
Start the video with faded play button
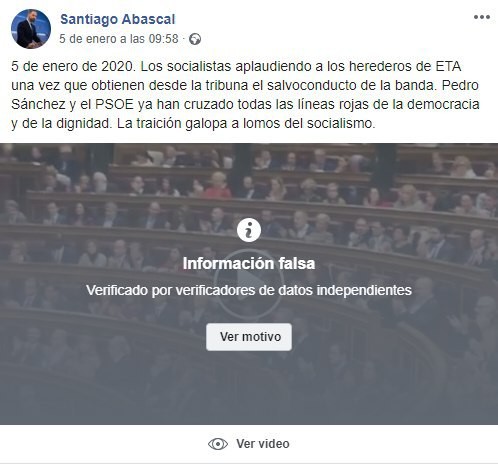coord(249,284)
